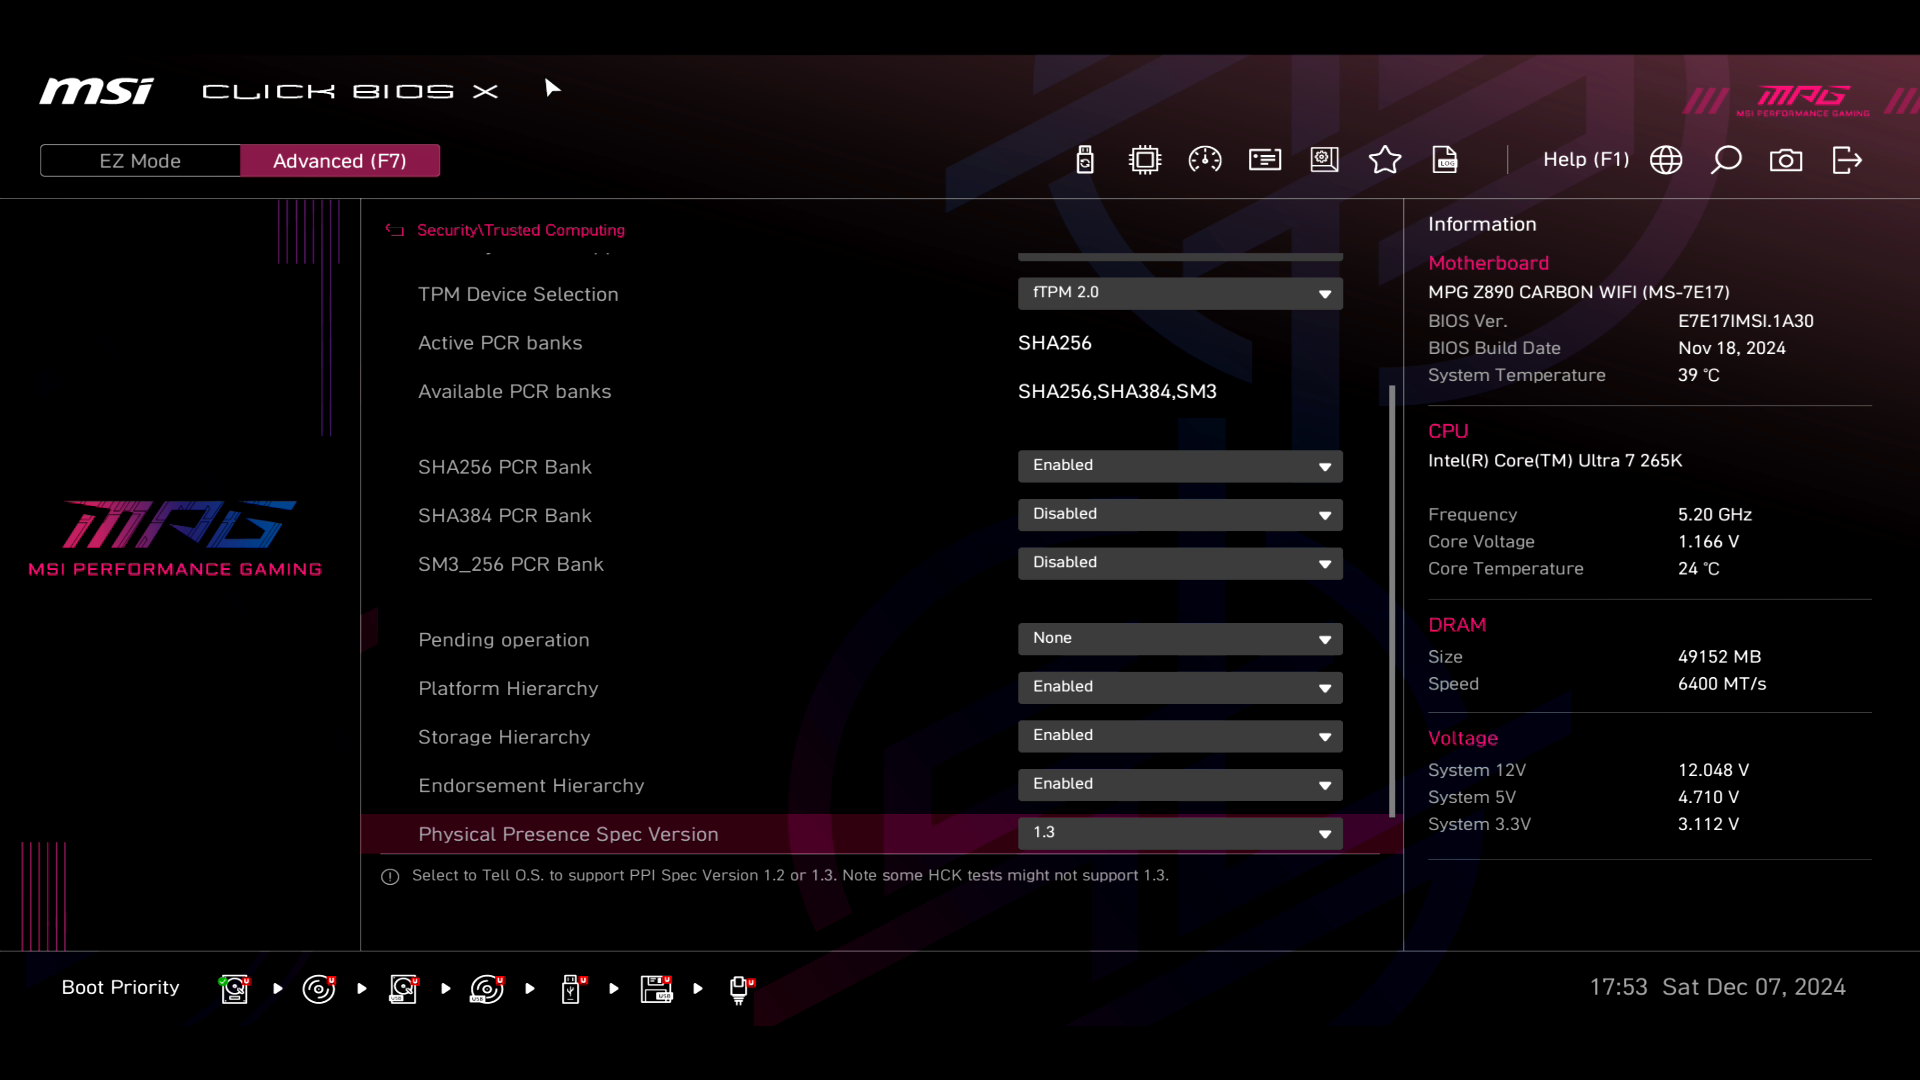Viewport: 1920px width, 1080px height.
Task: Expand Physical Presence Spec Version dropdown
Action: (1180, 833)
